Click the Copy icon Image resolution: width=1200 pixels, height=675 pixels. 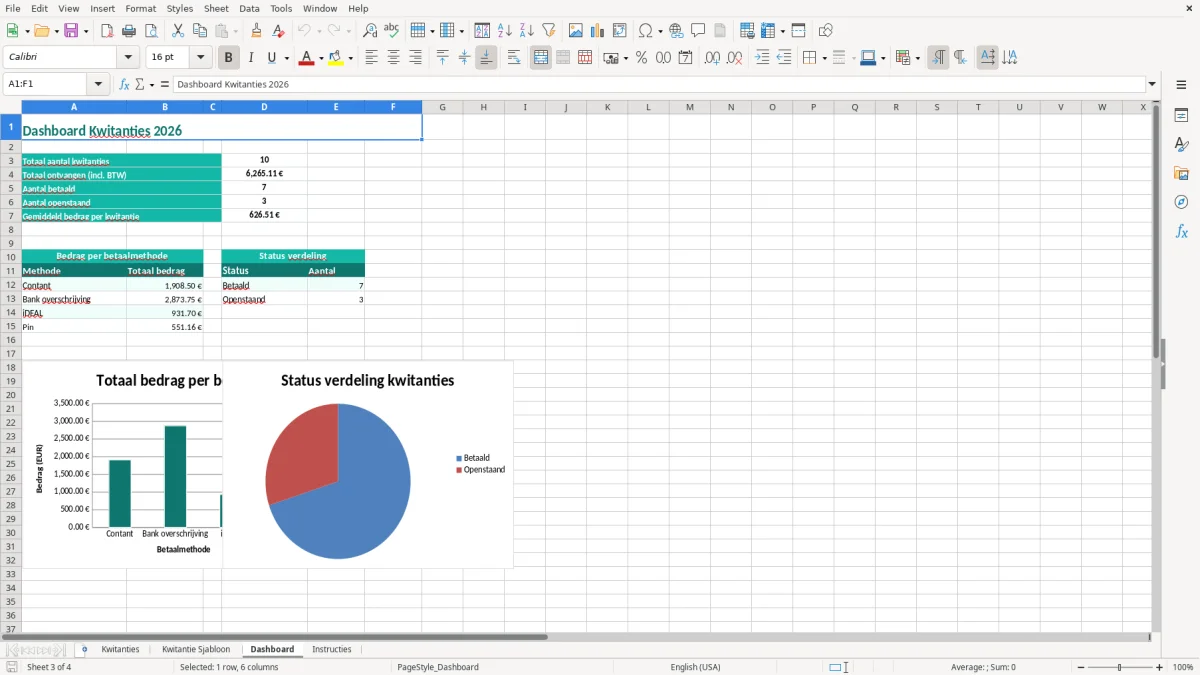point(199,31)
